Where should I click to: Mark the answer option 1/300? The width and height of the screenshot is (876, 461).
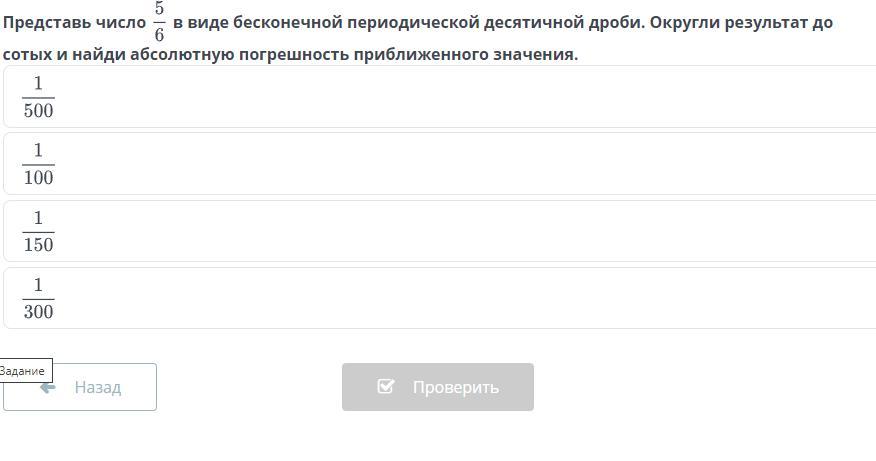click(x=440, y=298)
